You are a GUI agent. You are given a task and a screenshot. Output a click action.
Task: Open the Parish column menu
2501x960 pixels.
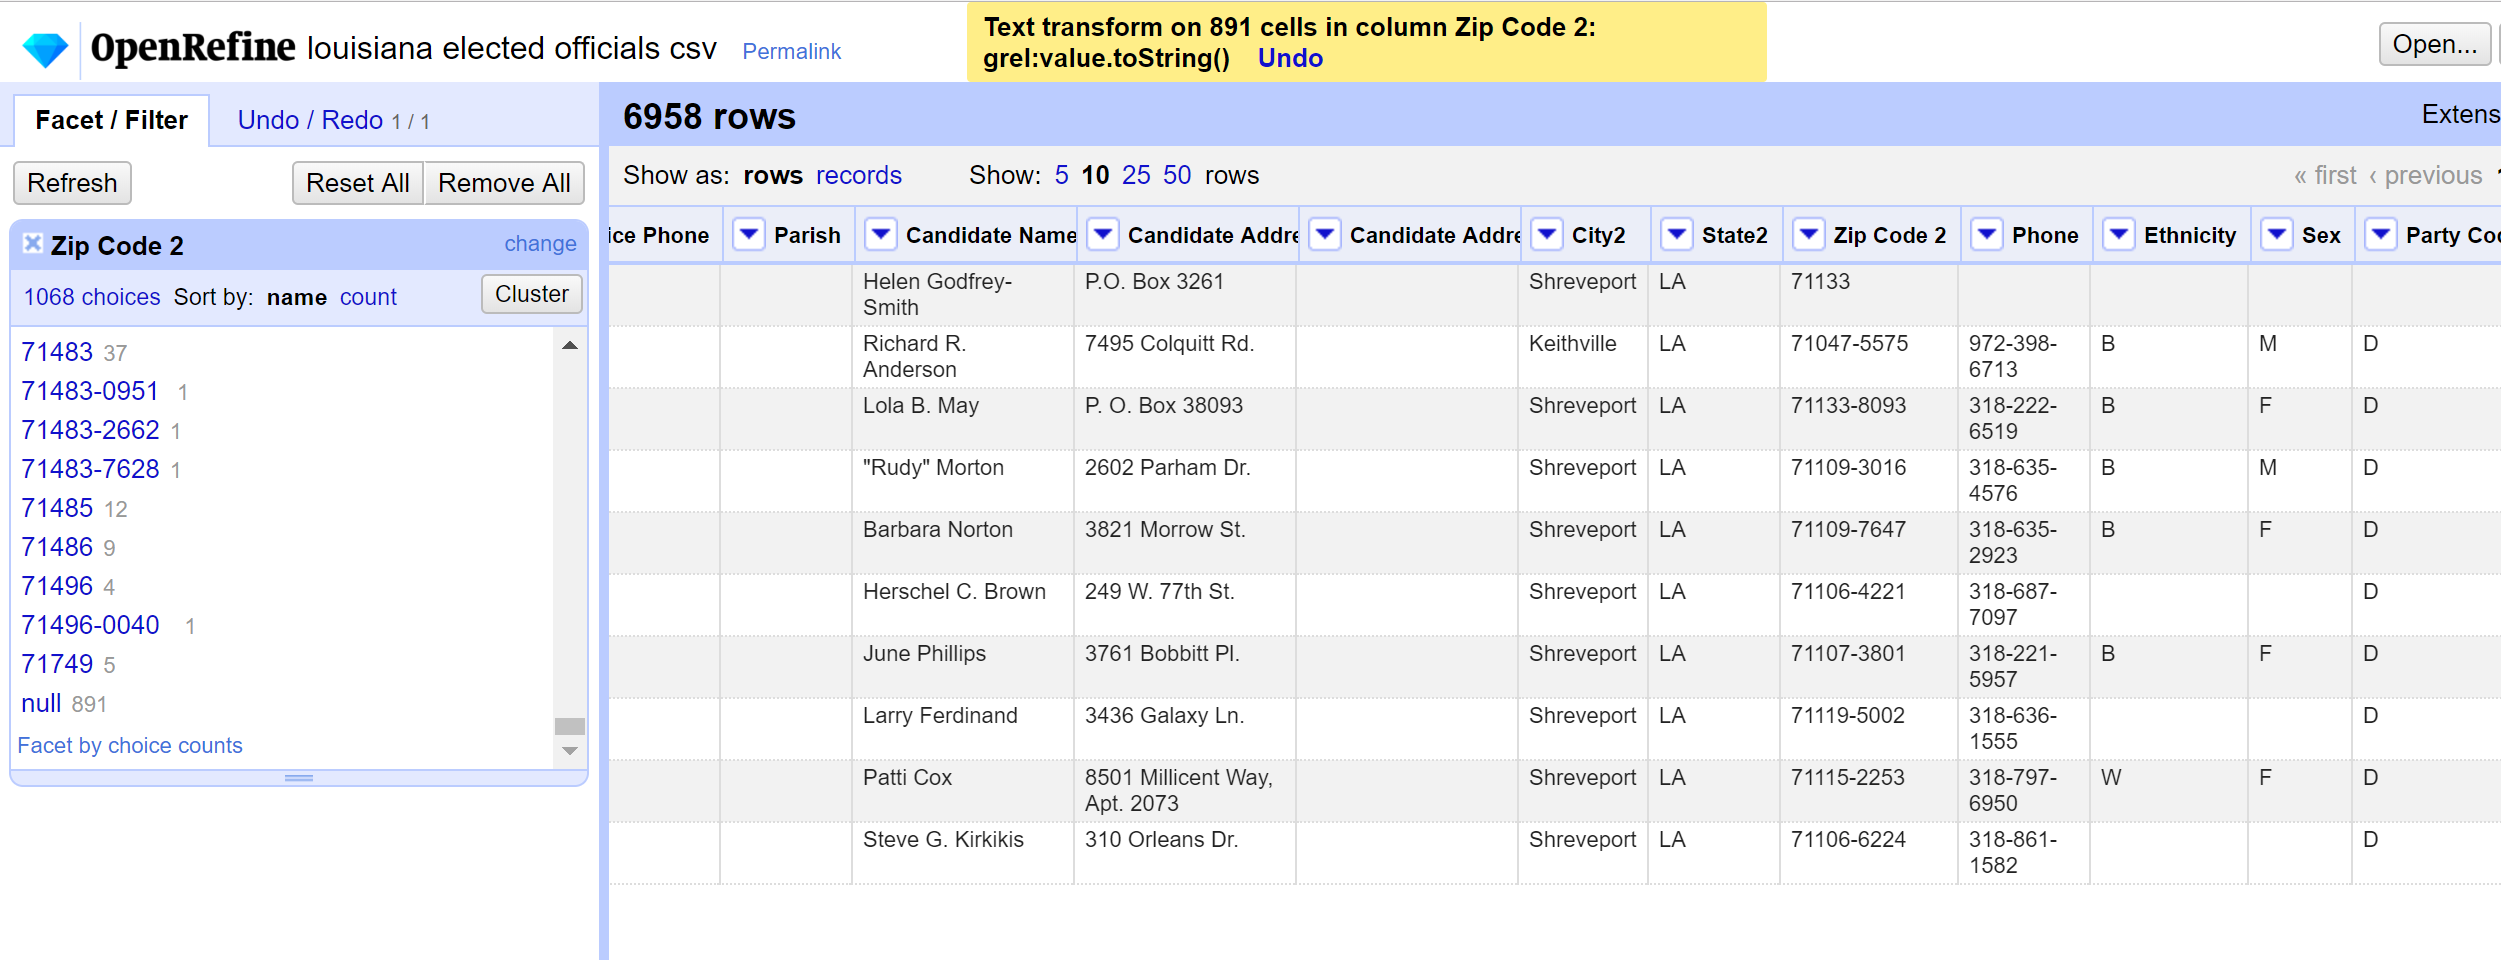(748, 235)
